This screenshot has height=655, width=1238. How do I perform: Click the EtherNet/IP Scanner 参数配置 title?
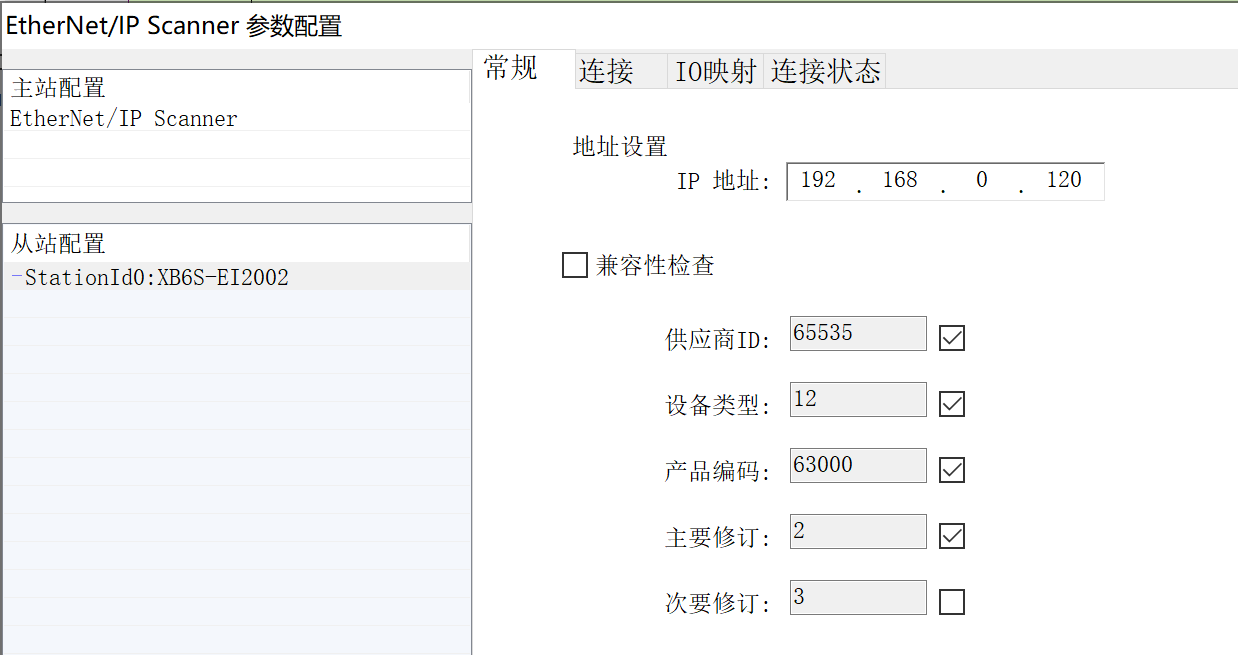(174, 27)
